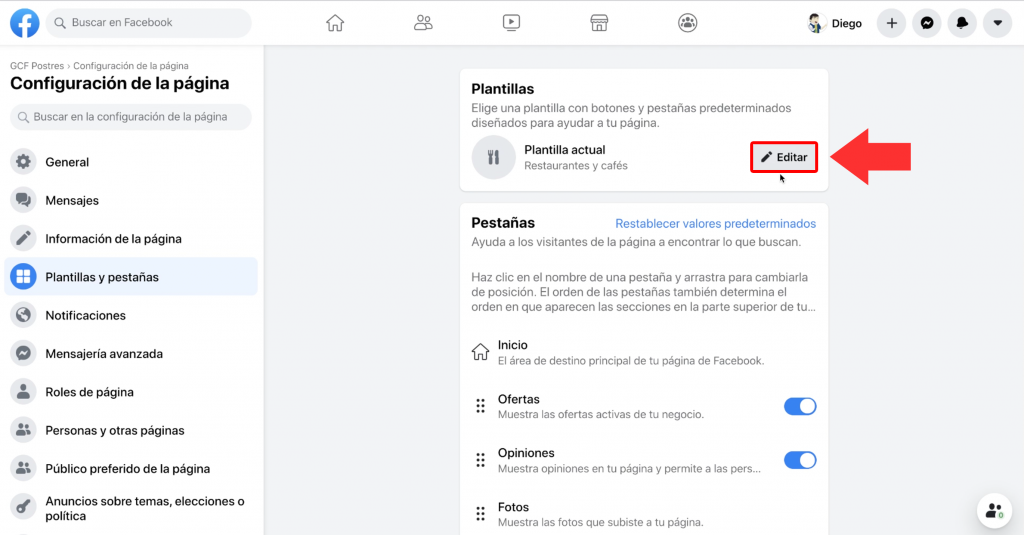Click Editar button for current template

pyautogui.click(x=784, y=157)
